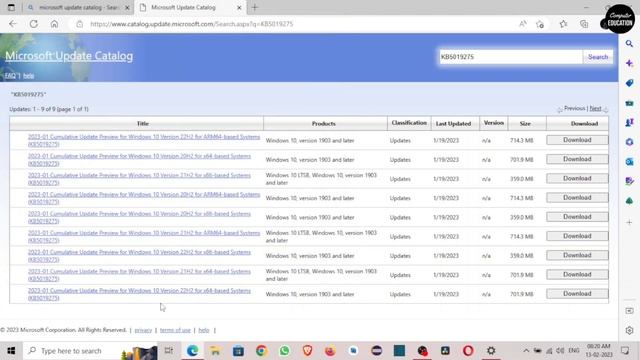Sort by the Size column header
This screenshot has height=360, width=640.
[525, 123]
